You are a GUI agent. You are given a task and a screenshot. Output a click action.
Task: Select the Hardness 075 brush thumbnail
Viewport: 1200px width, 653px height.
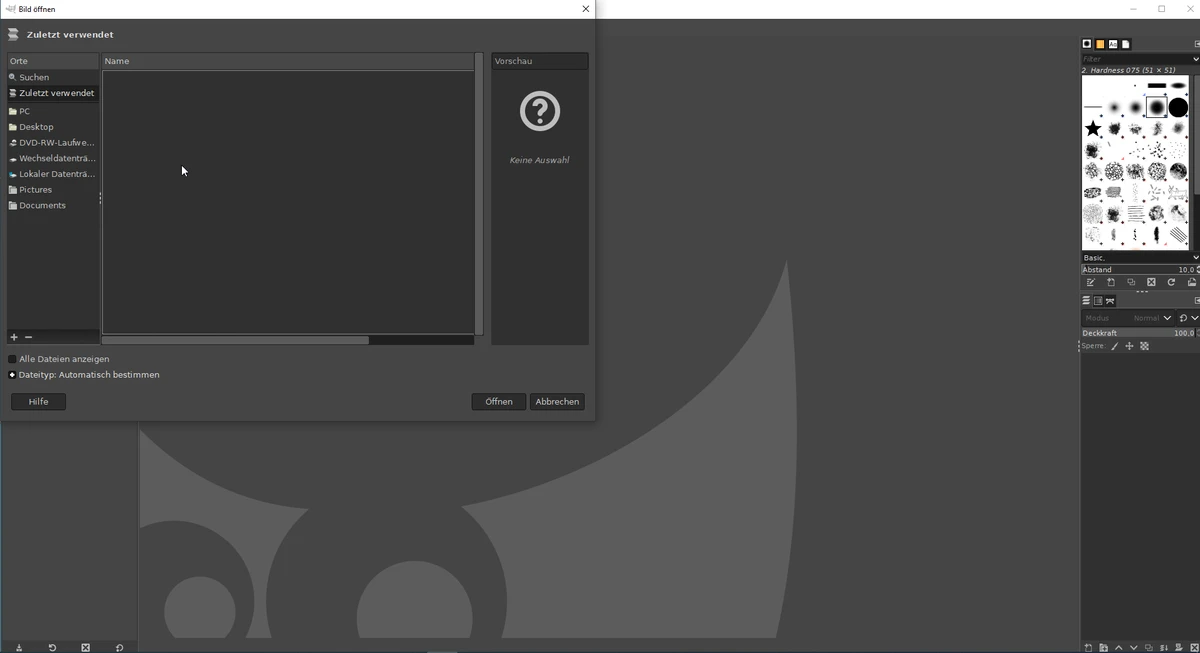pos(1157,107)
